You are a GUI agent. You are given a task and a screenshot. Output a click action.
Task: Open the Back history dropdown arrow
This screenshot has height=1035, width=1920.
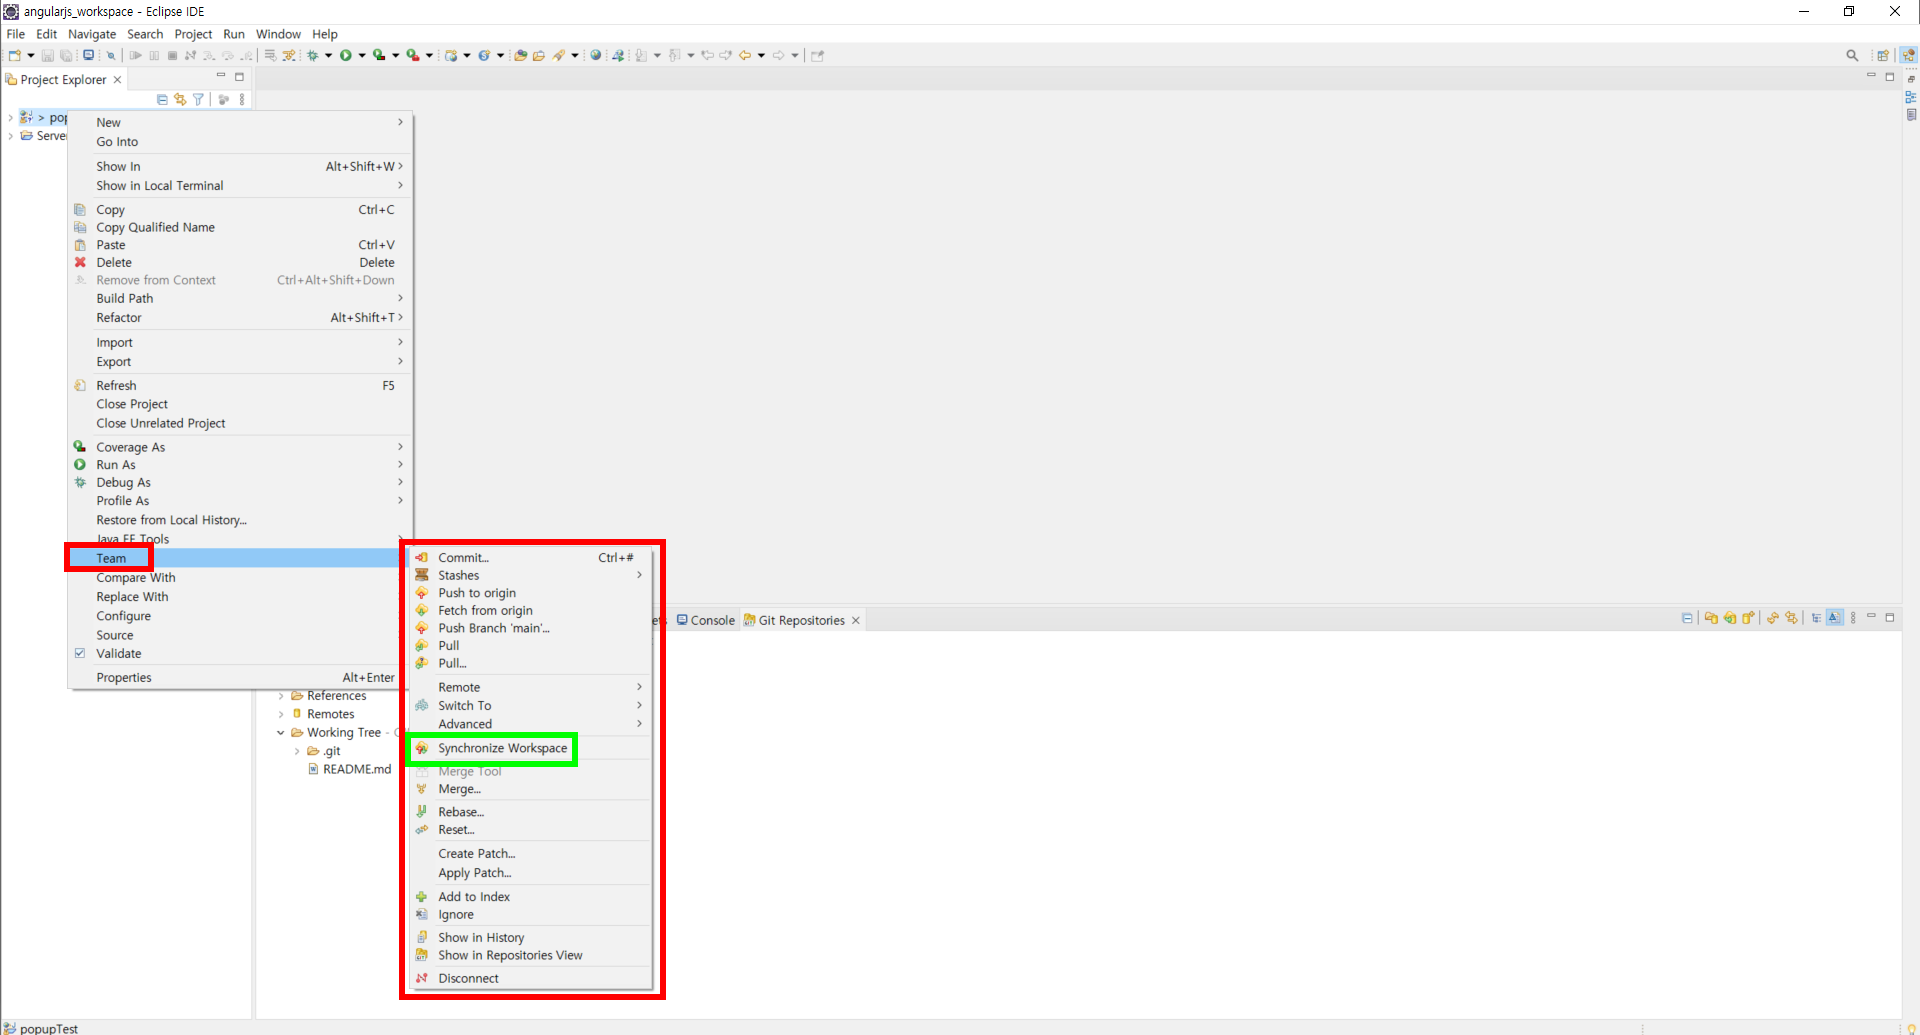pos(761,56)
